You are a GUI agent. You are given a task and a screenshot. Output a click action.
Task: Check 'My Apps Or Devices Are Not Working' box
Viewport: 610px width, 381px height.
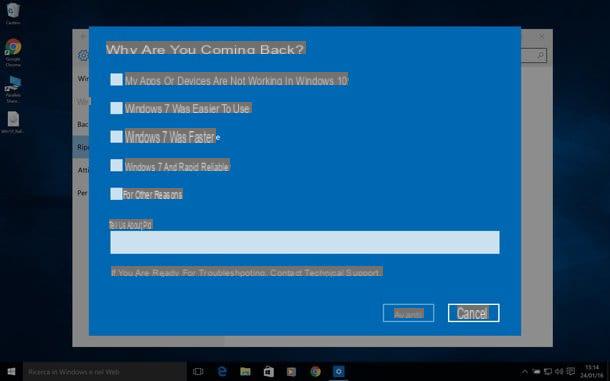[116, 80]
